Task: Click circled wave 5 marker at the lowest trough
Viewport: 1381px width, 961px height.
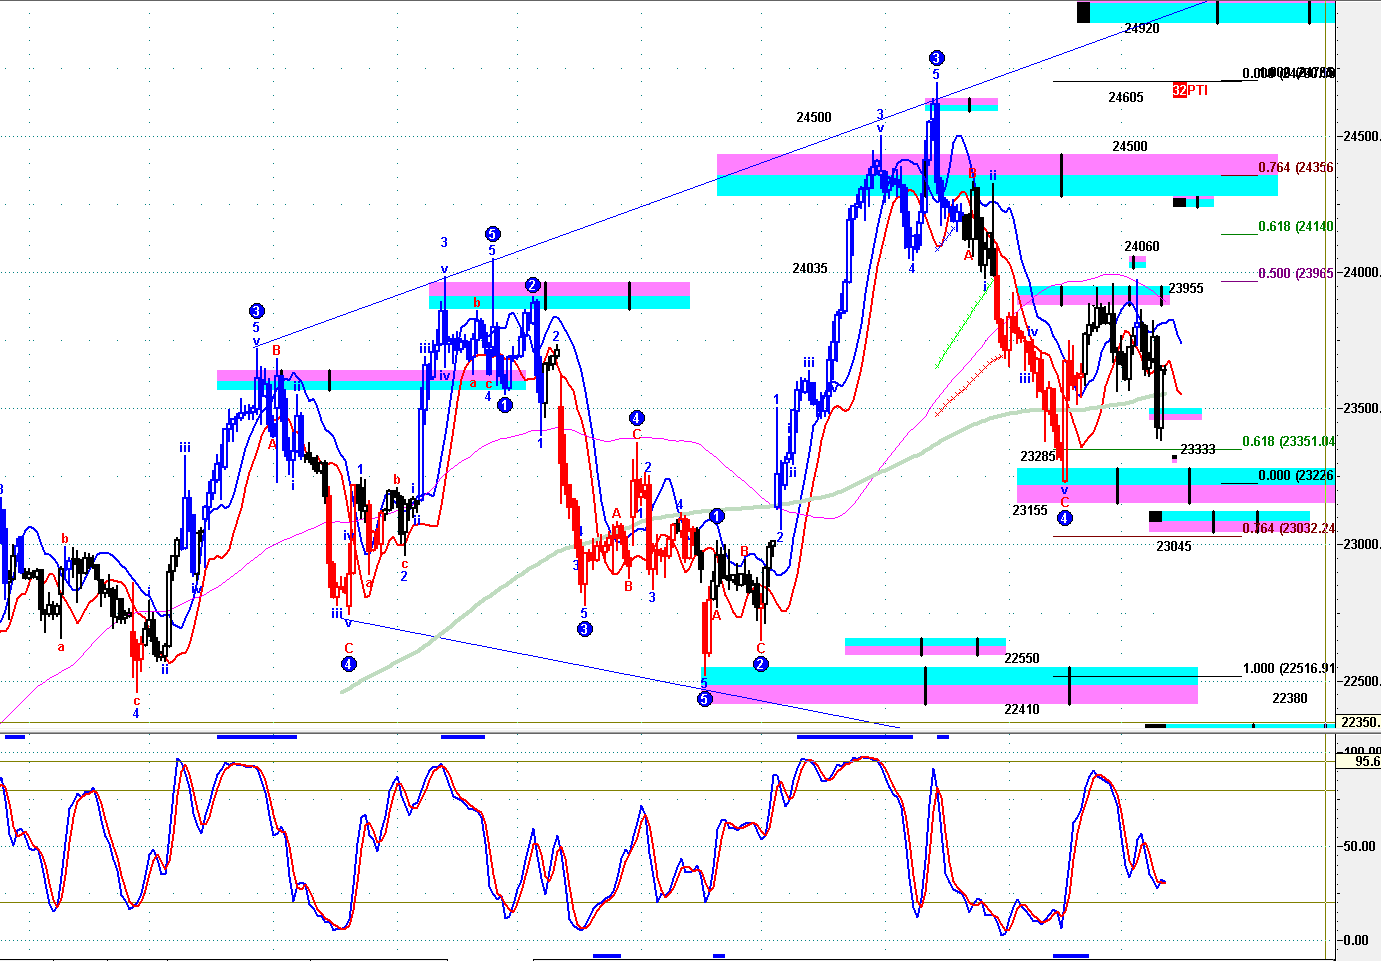Action: pyautogui.click(x=704, y=698)
